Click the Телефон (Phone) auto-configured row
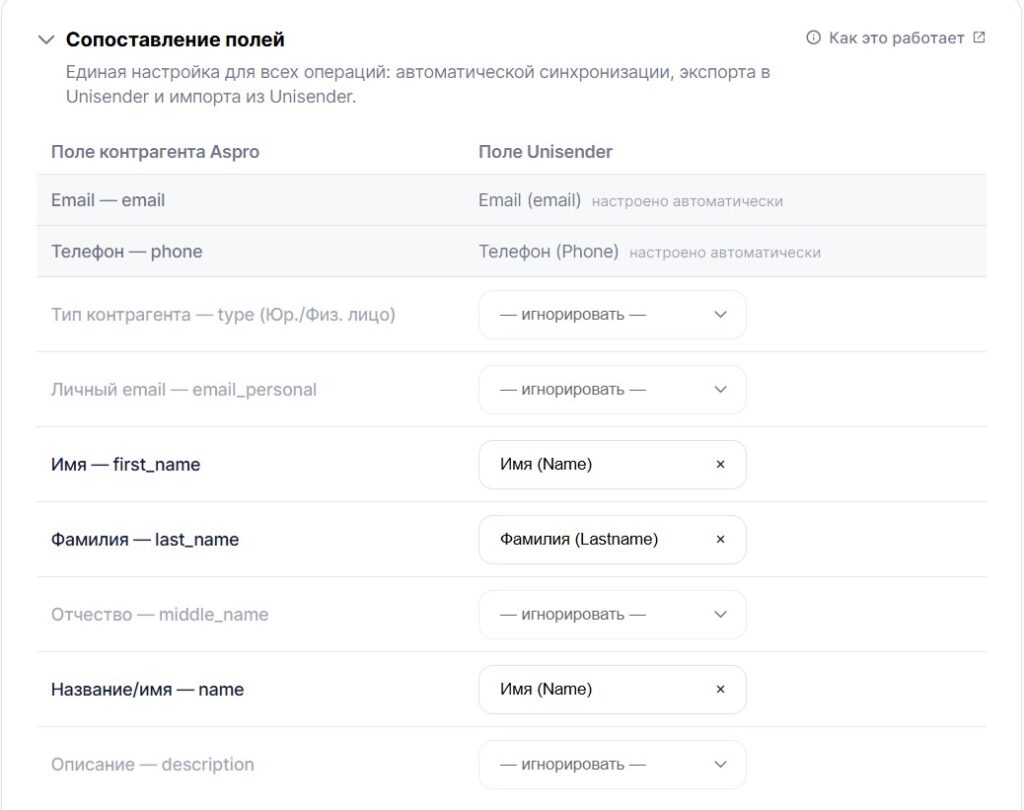The height and width of the screenshot is (810, 1024). pyautogui.click(x=511, y=251)
